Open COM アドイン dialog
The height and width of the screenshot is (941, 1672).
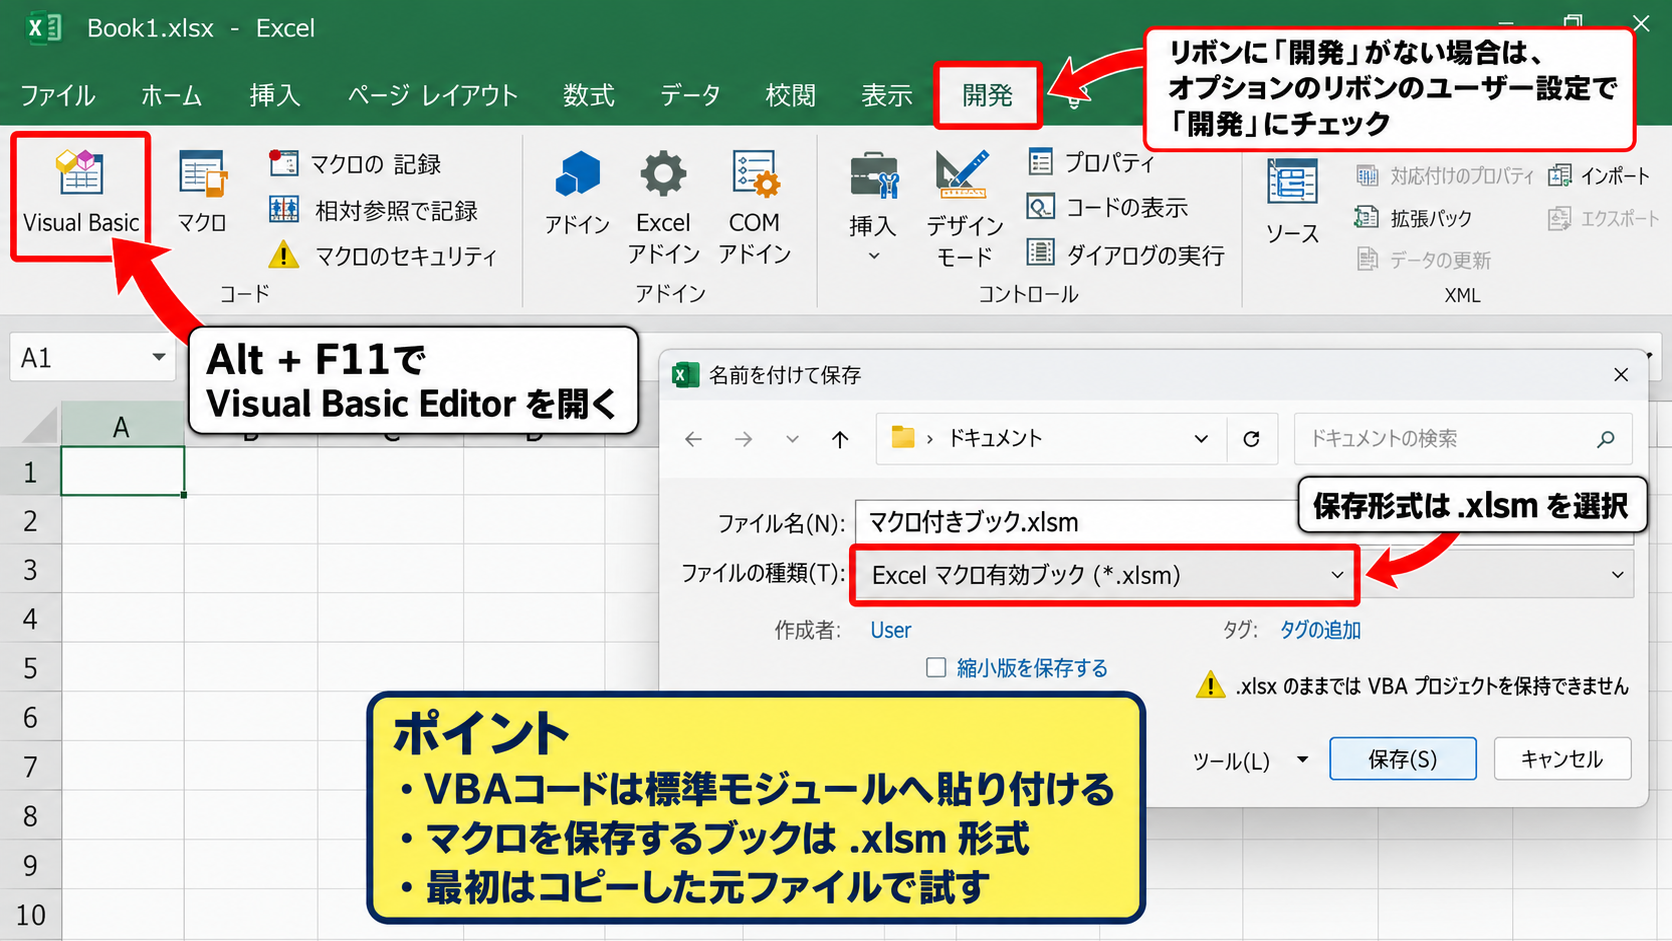[x=754, y=207]
